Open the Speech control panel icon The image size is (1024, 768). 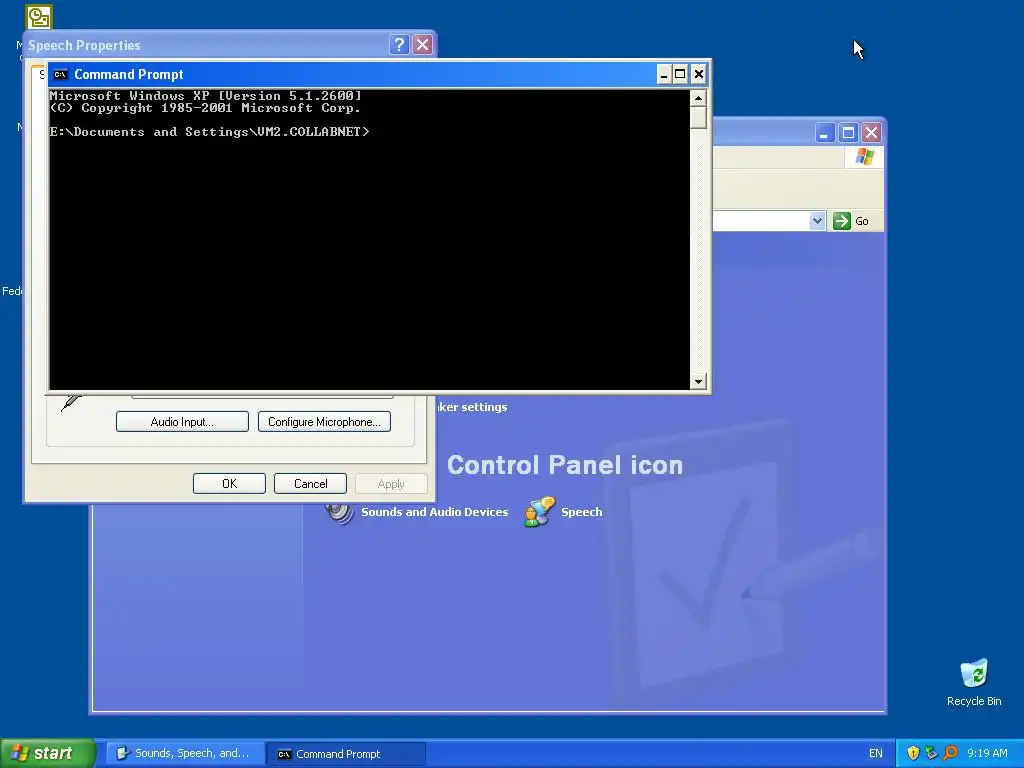click(539, 512)
